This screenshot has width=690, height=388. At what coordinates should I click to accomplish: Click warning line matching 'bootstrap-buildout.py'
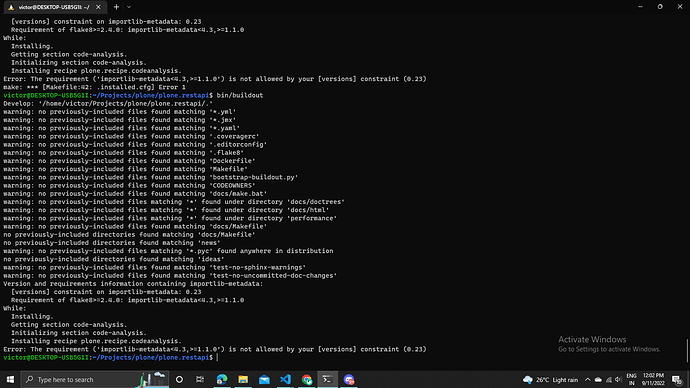(x=150, y=177)
